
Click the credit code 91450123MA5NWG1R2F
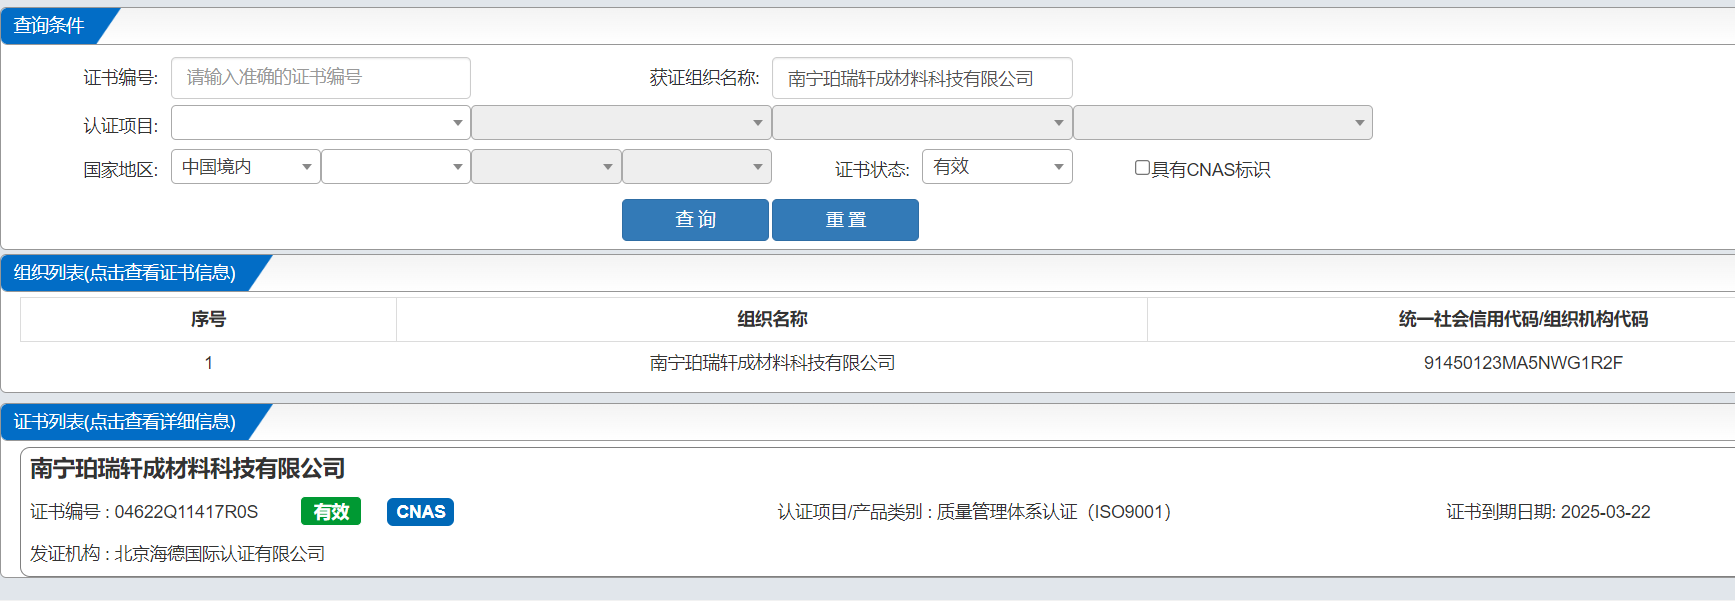click(x=1523, y=363)
